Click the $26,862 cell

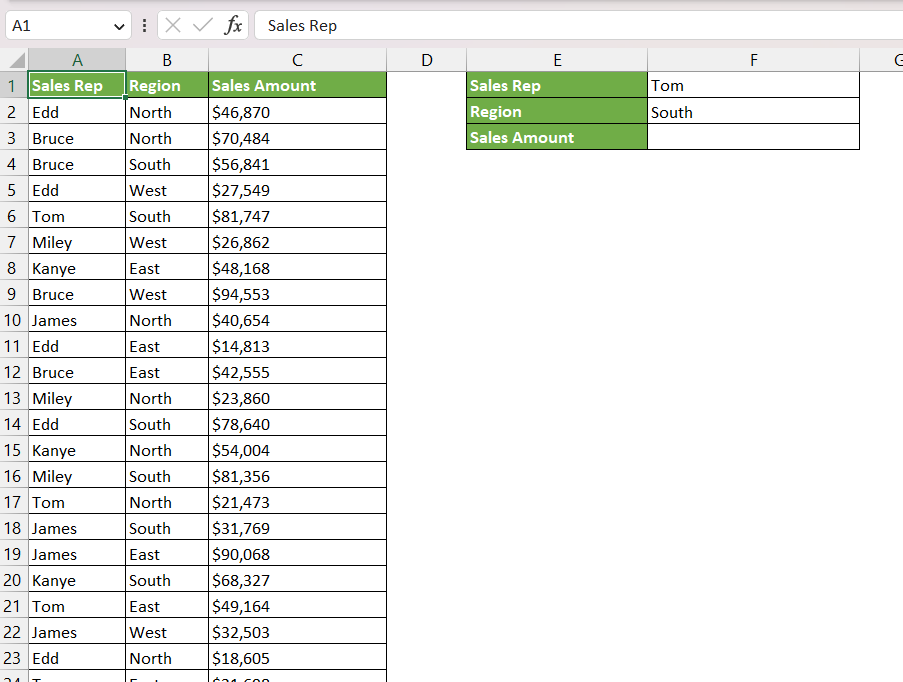click(x=297, y=242)
